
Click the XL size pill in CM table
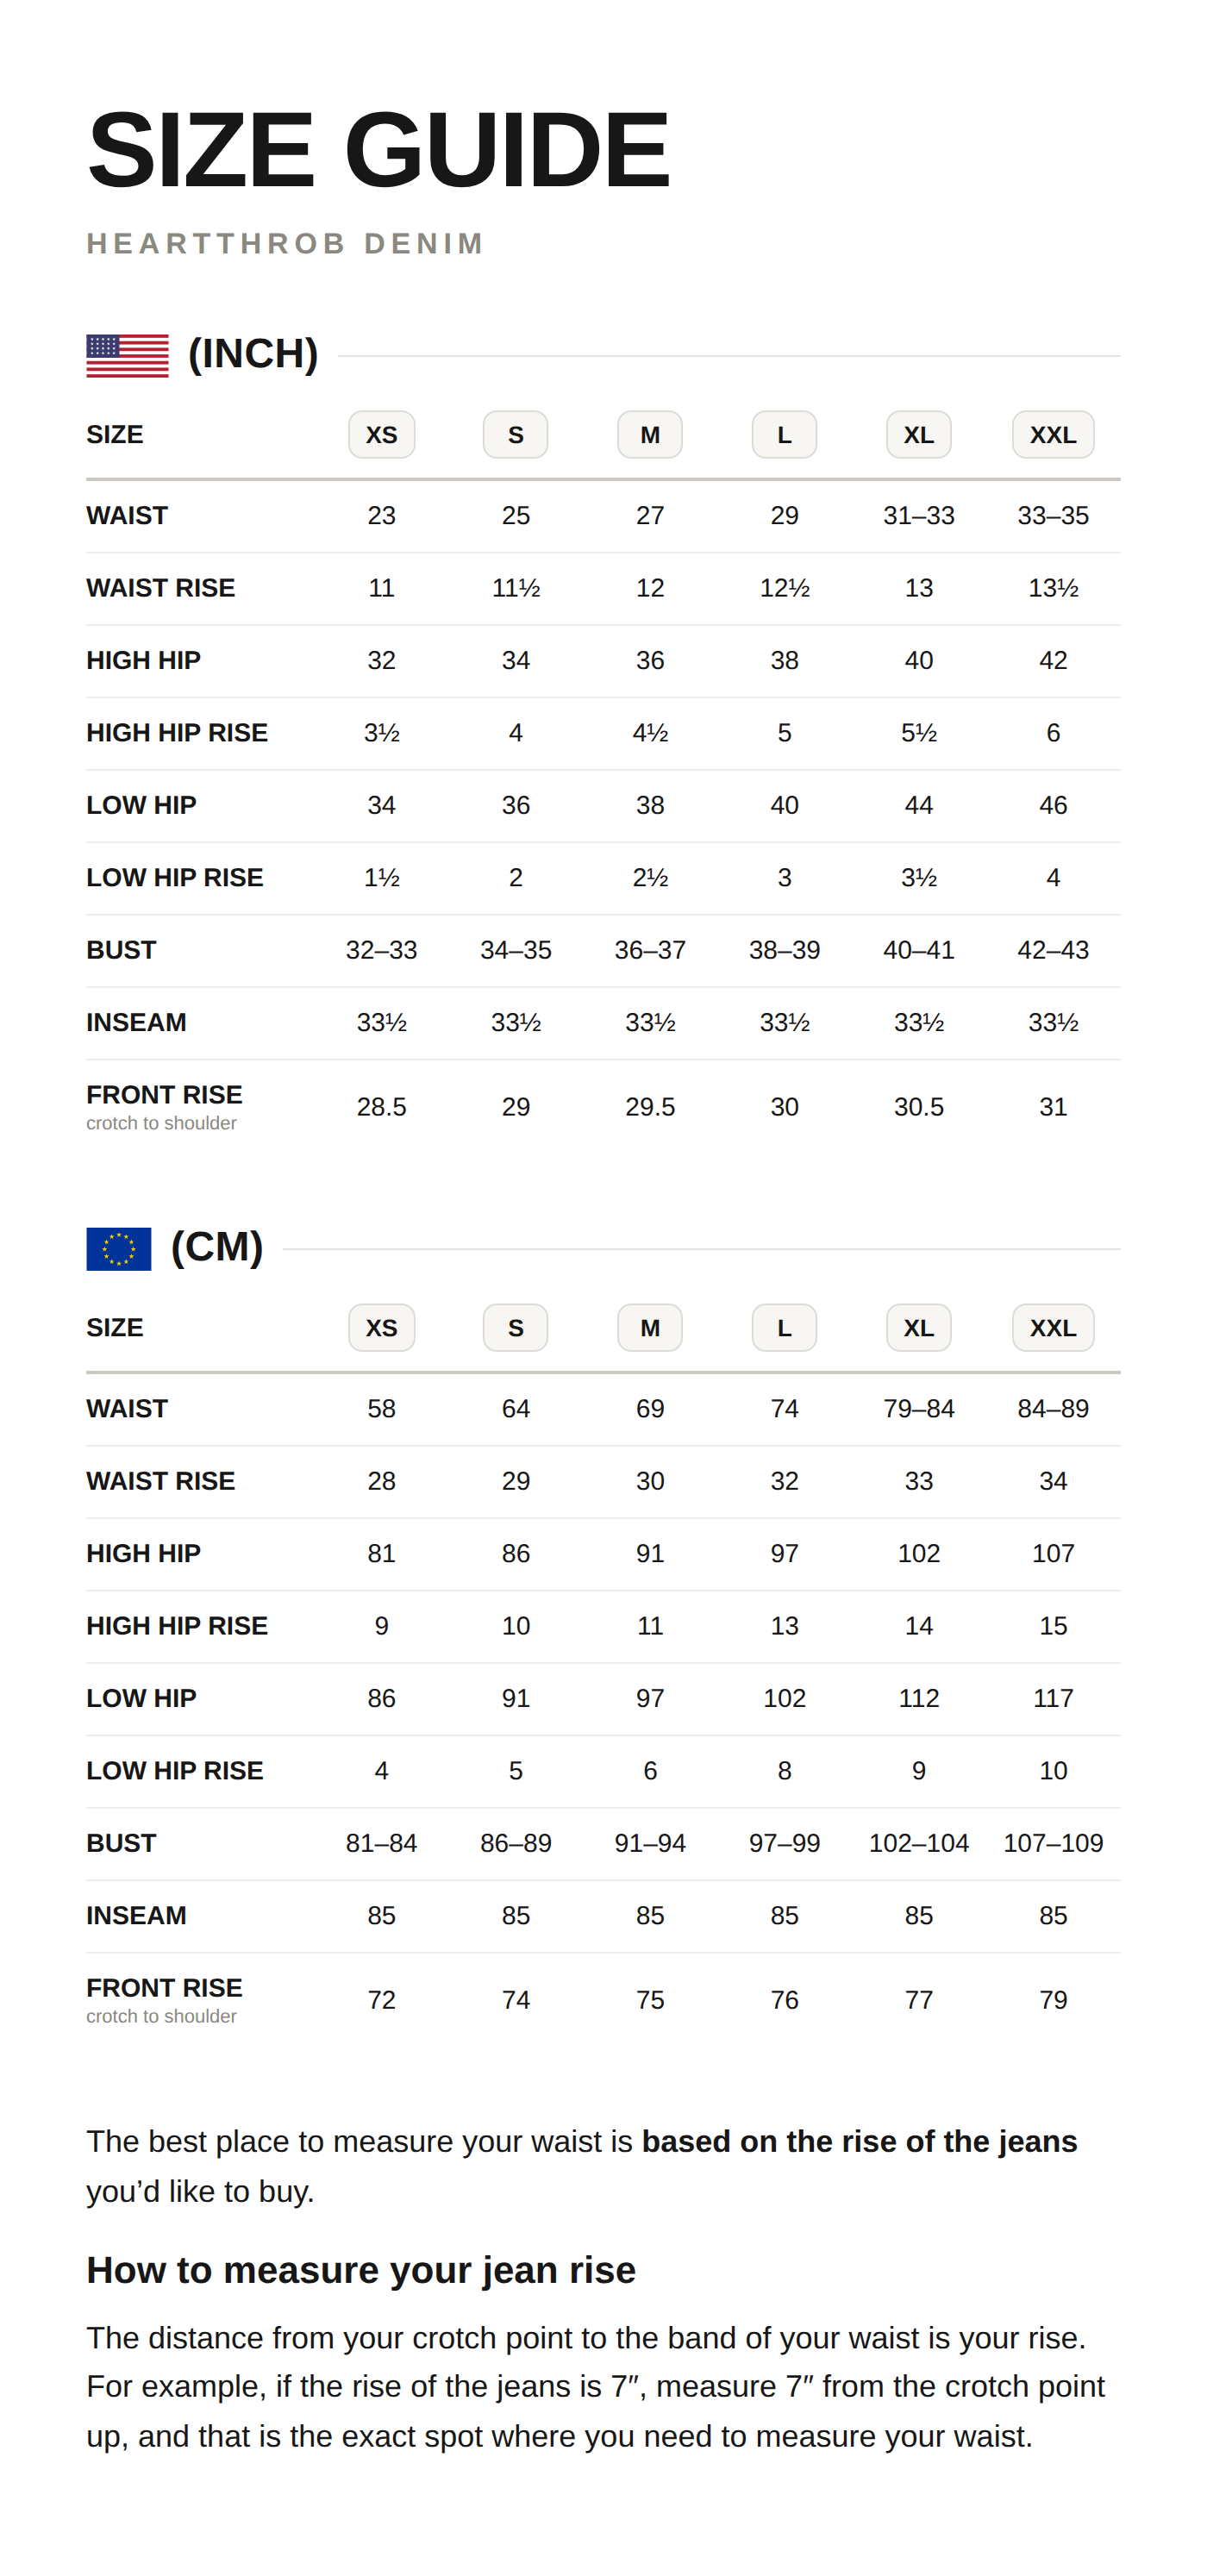point(918,1327)
